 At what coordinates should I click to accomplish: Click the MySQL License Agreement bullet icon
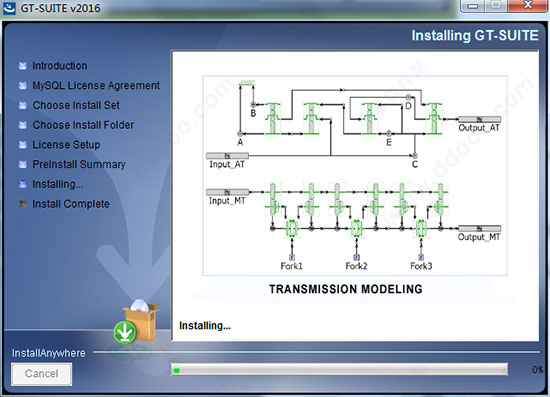click(x=23, y=85)
